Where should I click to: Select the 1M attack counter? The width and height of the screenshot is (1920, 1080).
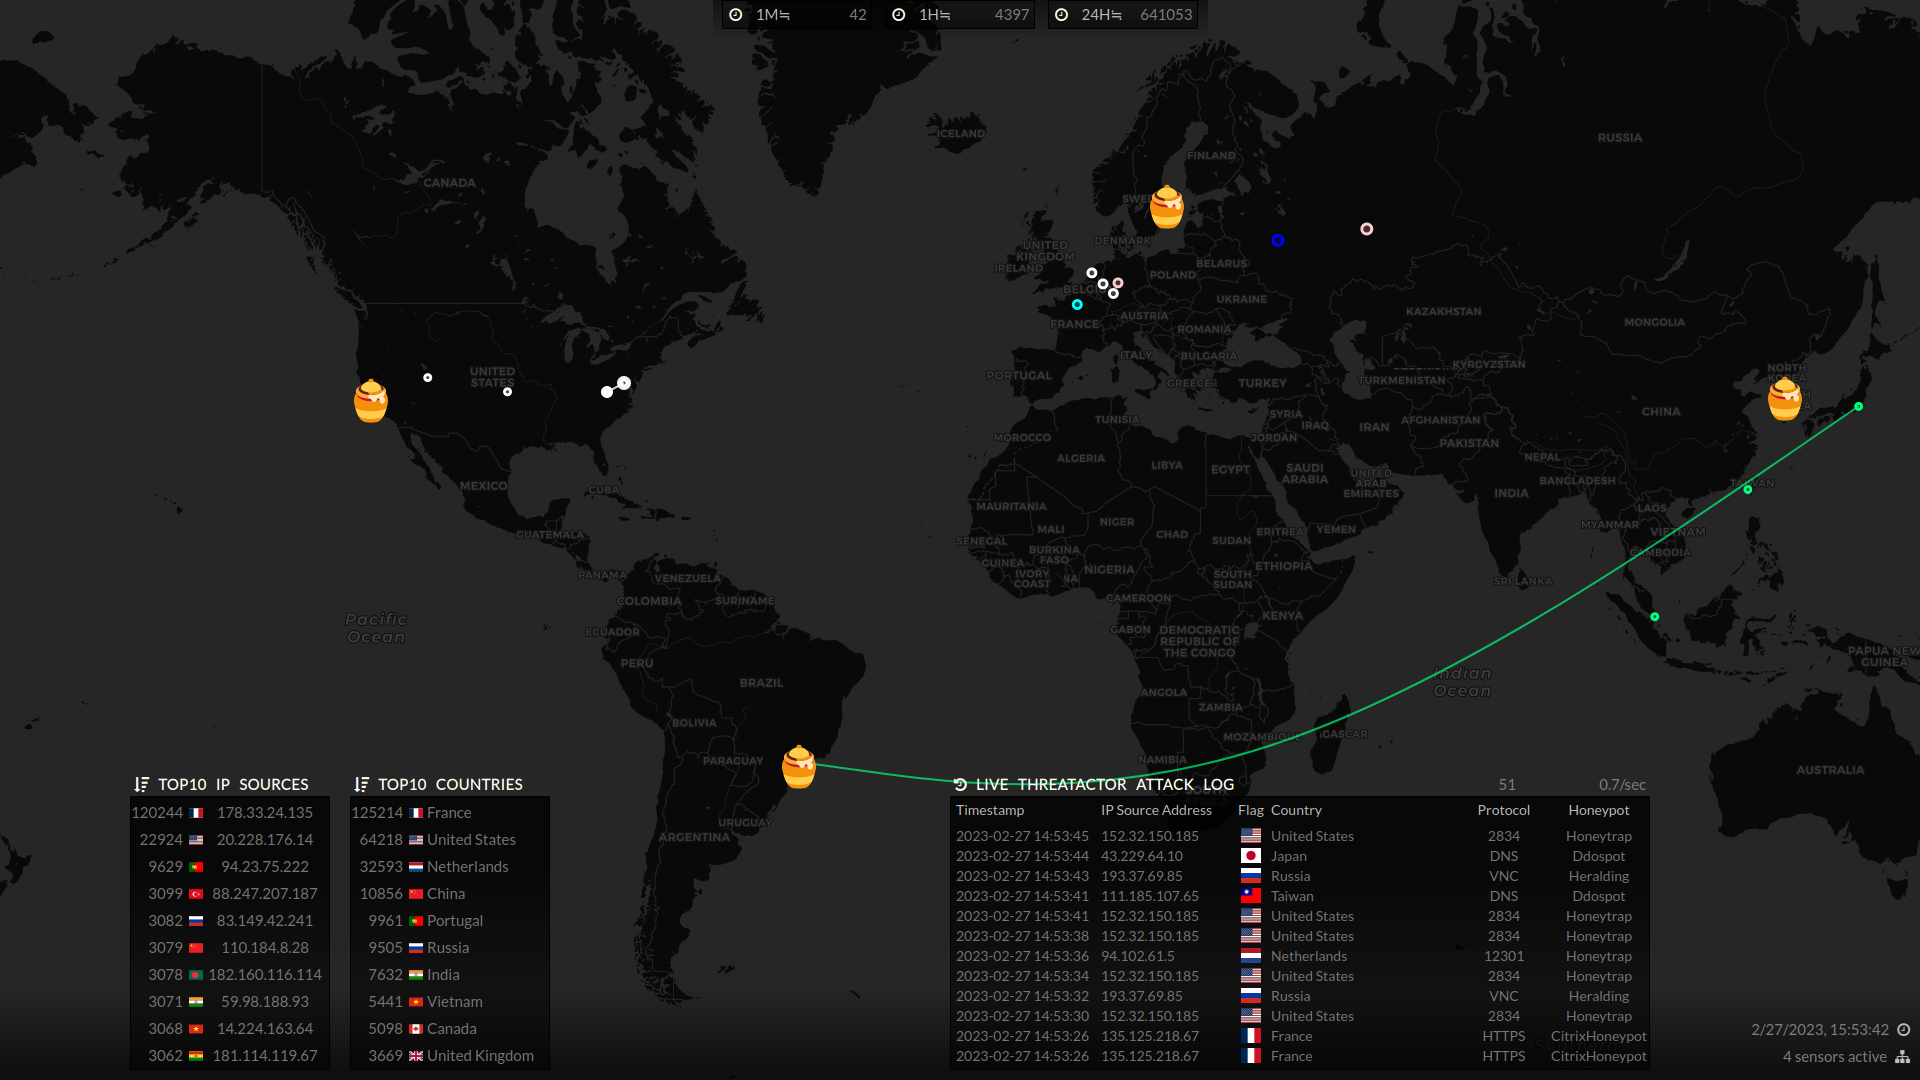tap(799, 15)
